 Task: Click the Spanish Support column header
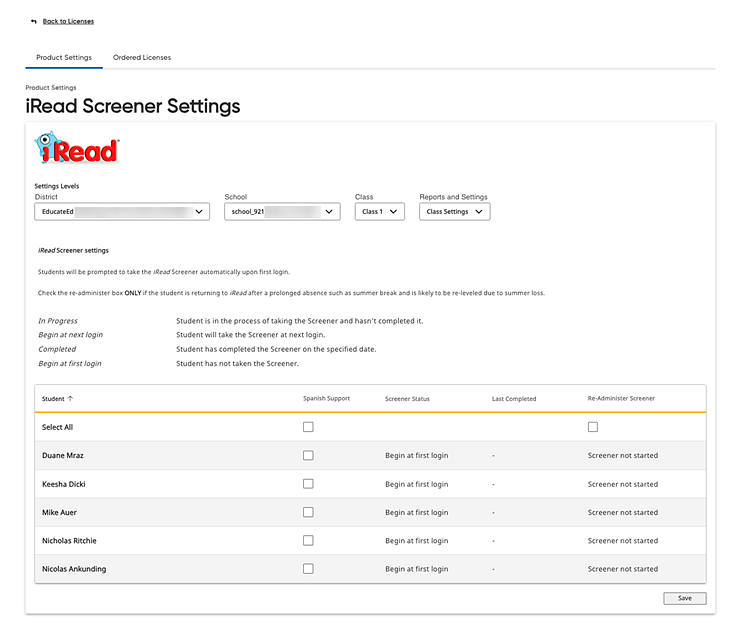(327, 398)
